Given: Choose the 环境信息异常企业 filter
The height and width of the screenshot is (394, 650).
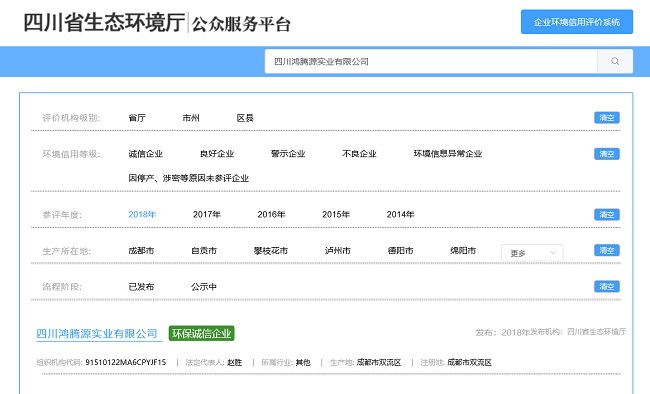Looking at the screenshot, I should tap(448, 154).
